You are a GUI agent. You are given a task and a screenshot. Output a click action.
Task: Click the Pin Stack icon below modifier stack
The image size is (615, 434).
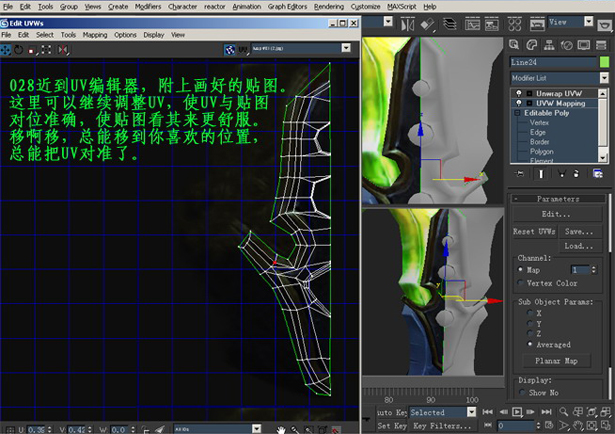click(518, 174)
